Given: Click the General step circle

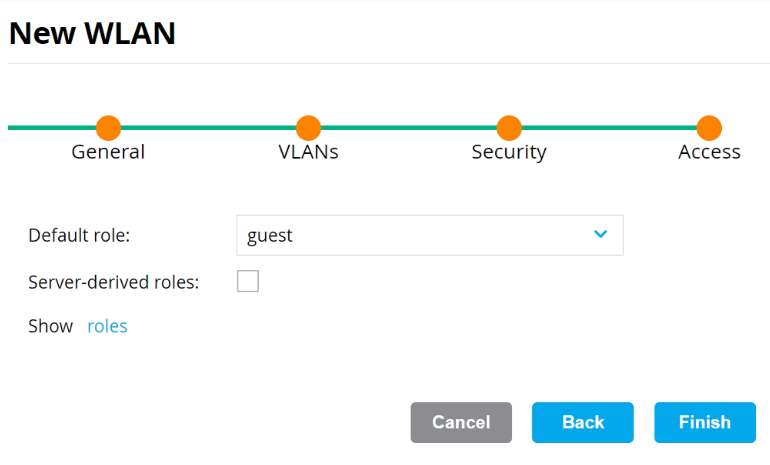Looking at the screenshot, I should click(108, 128).
